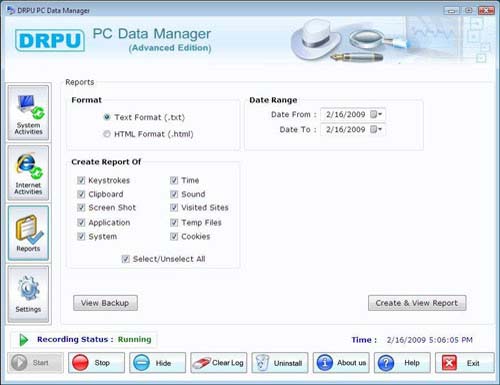This screenshot has width=500, height=385.
Task: Click the (Advanced Edition) subtitle
Action: click(x=170, y=48)
